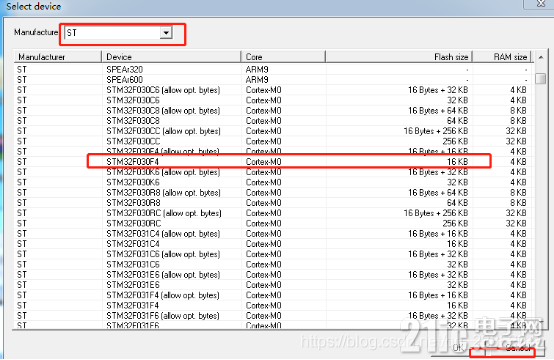Viewport: 554px width, 360px height.
Task: Sort by Core column header
Action: [283, 57]
